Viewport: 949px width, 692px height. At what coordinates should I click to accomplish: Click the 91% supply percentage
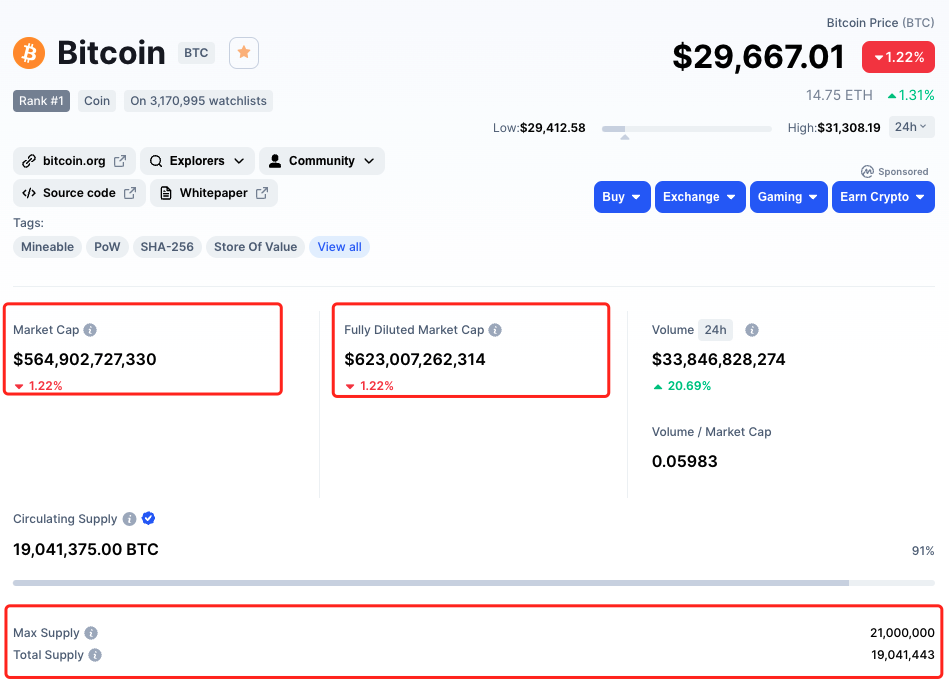click(923, 551)
